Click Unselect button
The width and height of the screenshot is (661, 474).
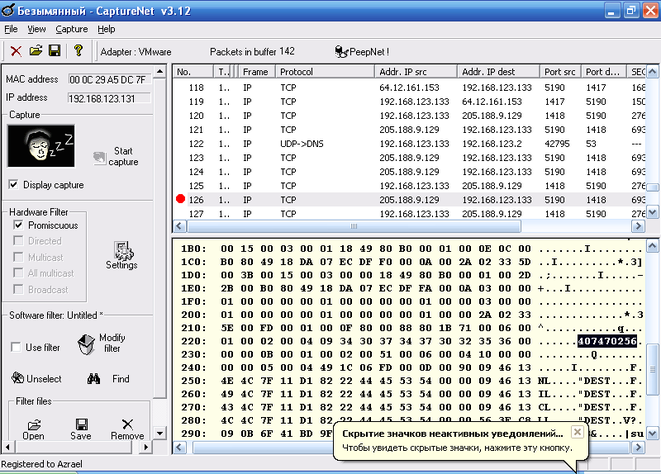pos(36,379)
